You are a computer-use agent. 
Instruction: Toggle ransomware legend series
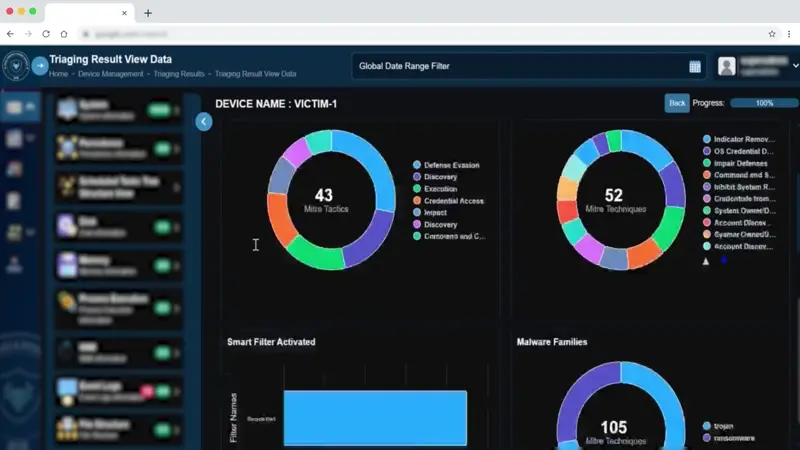[729, 438]
